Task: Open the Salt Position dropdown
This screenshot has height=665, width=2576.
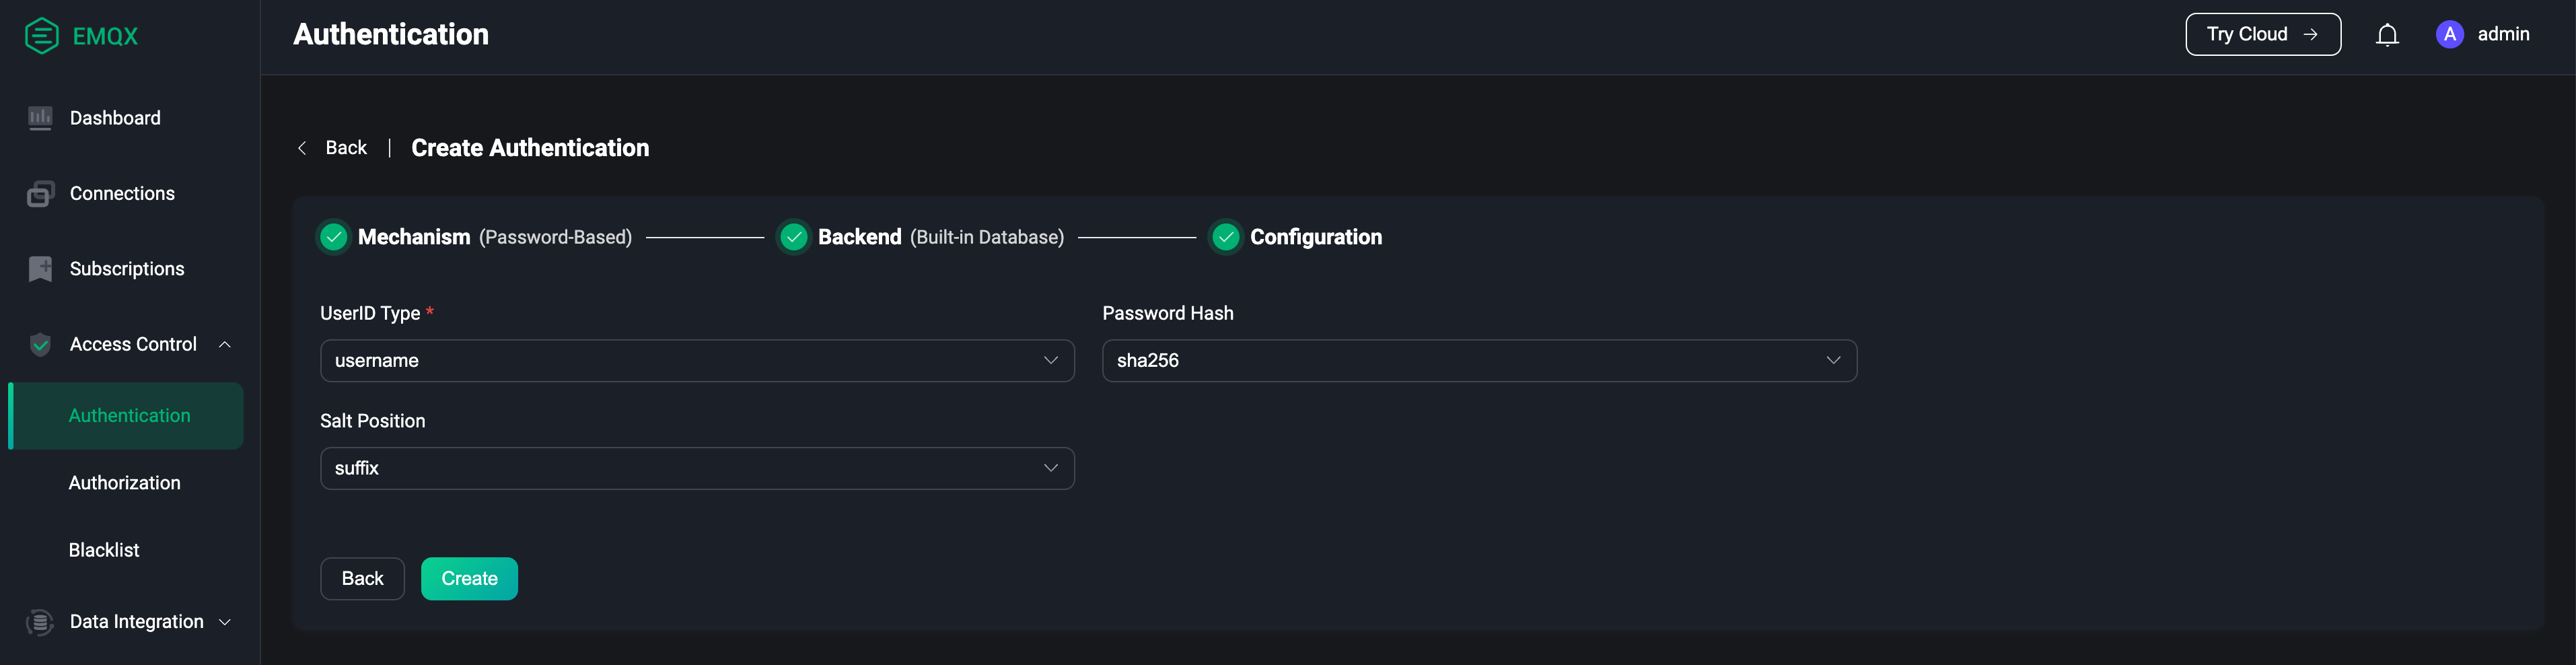Action: 697,468
